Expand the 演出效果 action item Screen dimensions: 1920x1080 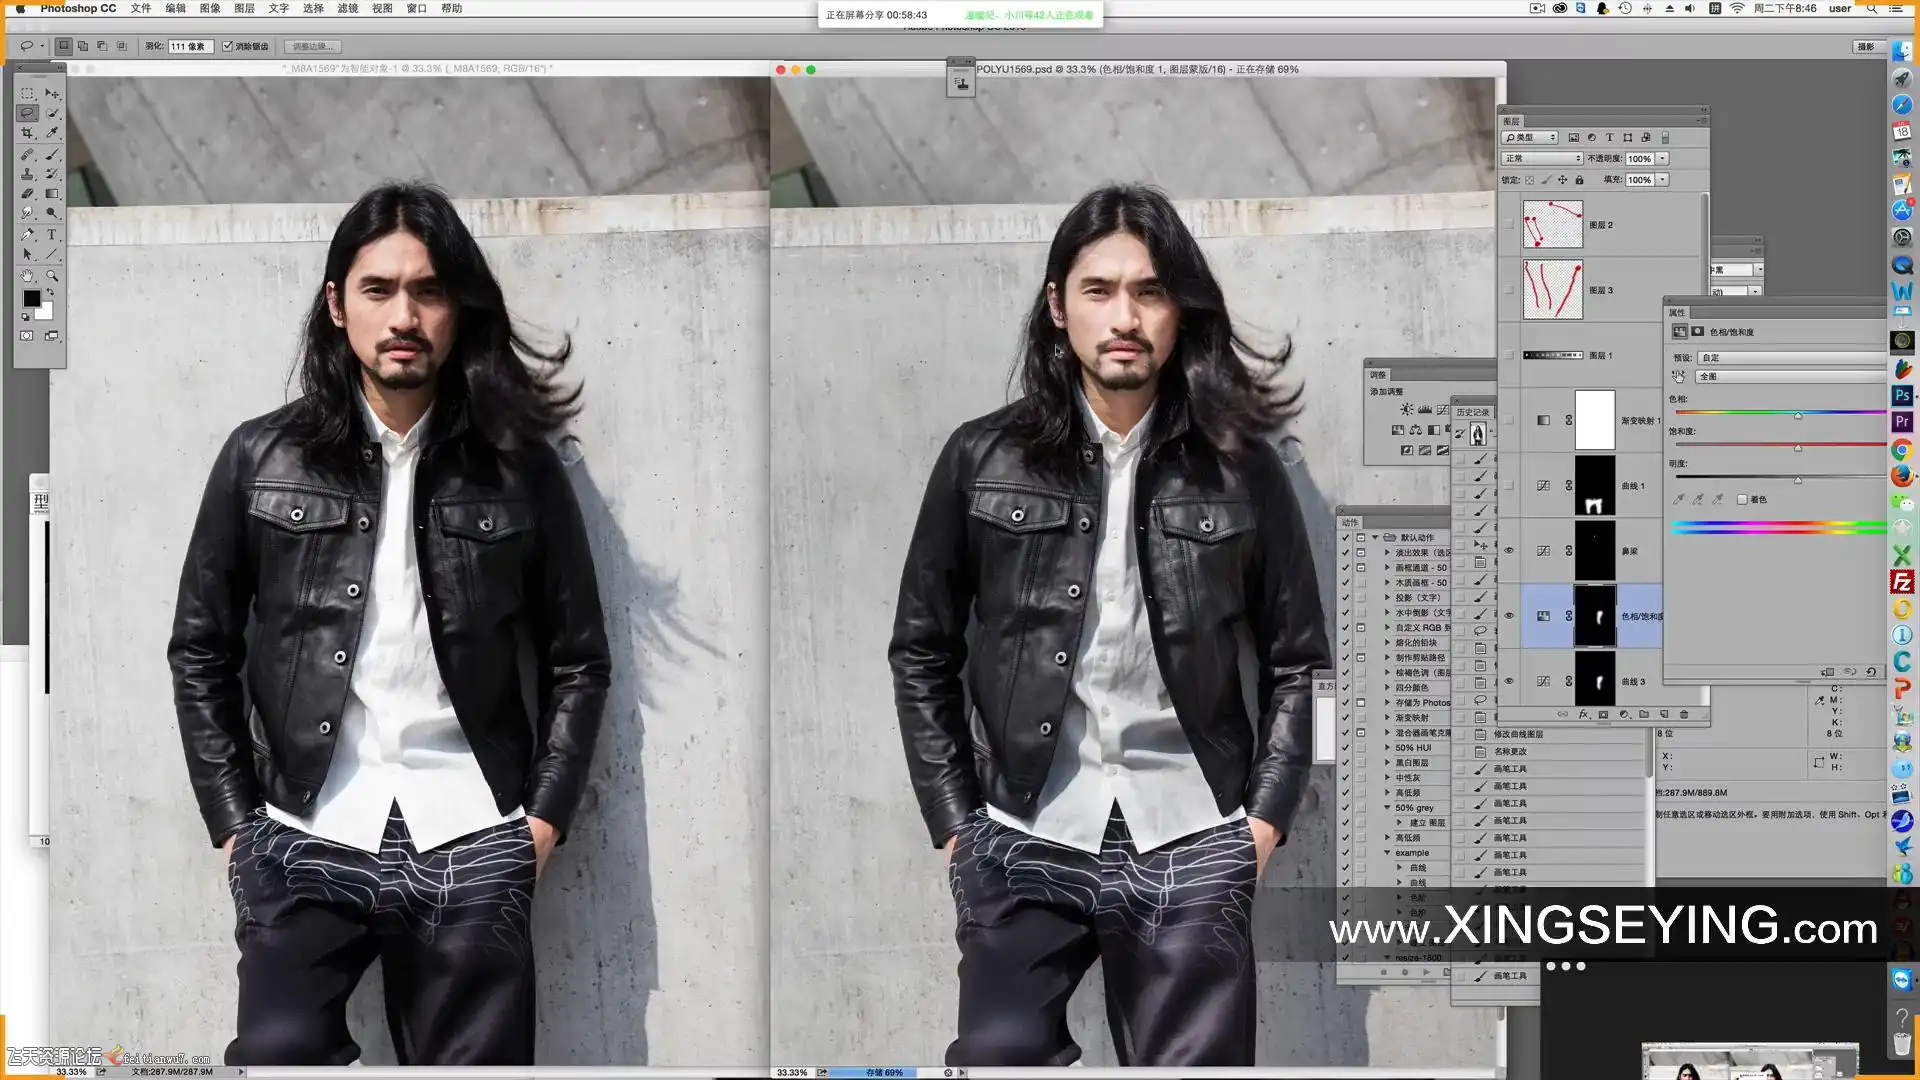pyautogui.click(x=1387, y=552)
